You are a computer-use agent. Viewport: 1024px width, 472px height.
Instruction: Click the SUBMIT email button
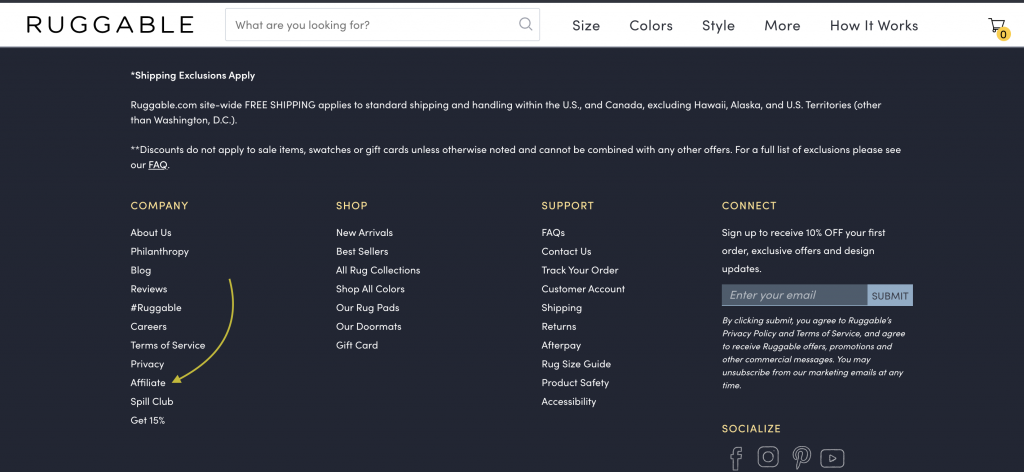coord(890,295)
